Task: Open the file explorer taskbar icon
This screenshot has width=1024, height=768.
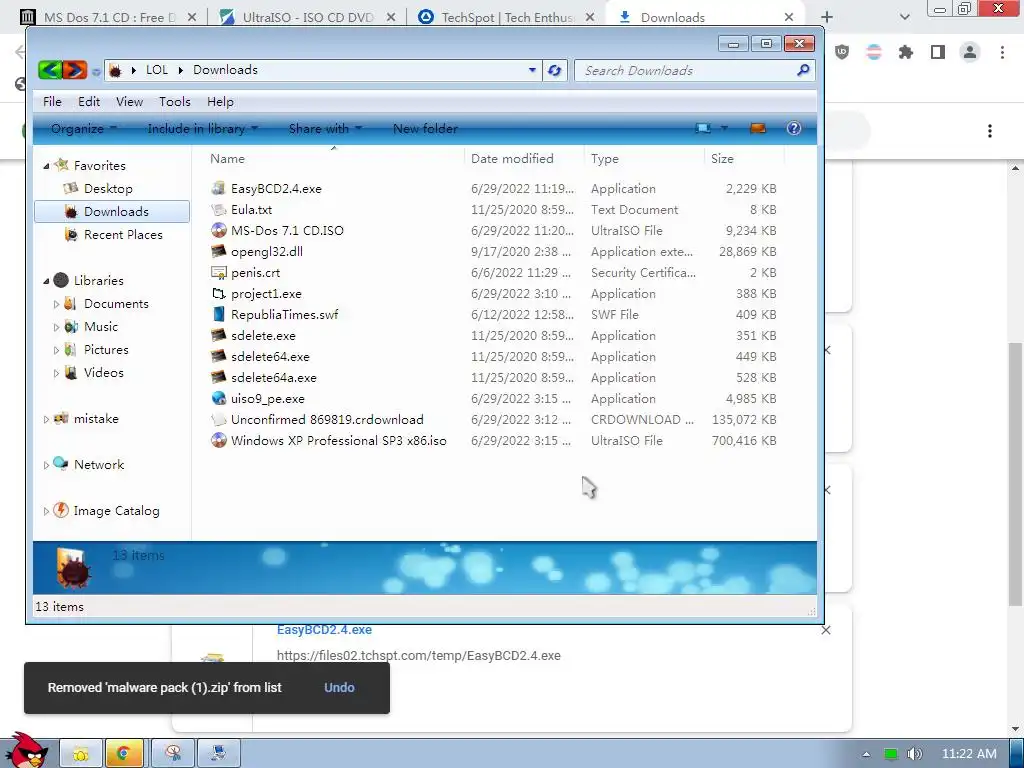Action: click(81, 754)
